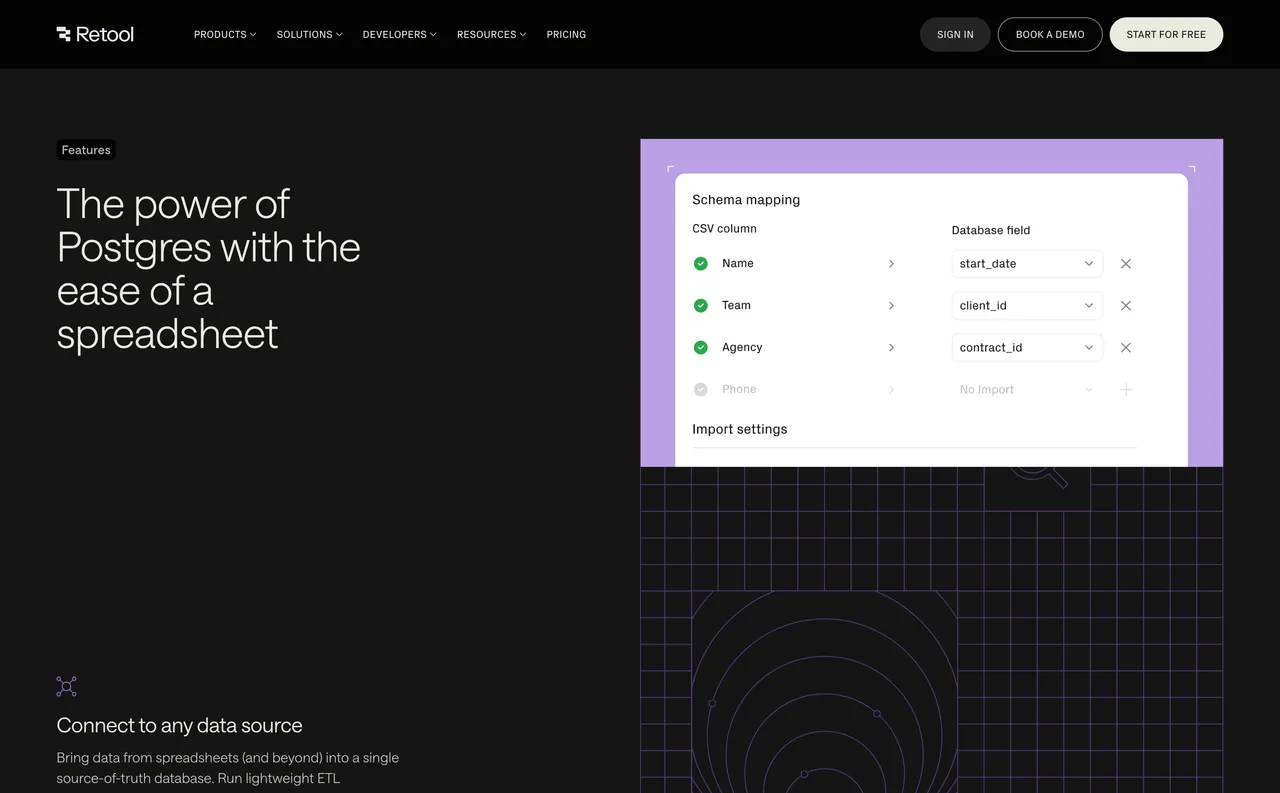This screenshot has width=1280, height=793.
Task: Click the data source connection icon above the heading
Action: coord(66,686)
